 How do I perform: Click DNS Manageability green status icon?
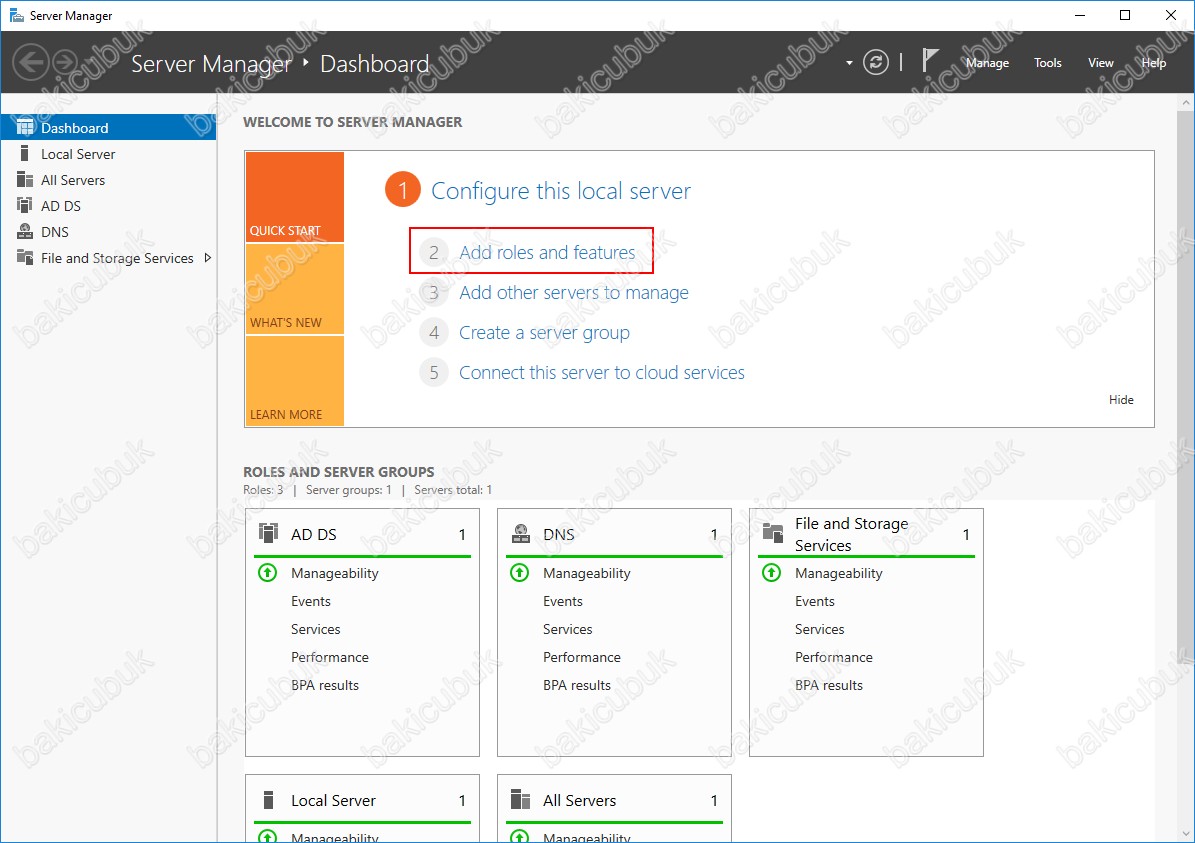click(520, 572)
